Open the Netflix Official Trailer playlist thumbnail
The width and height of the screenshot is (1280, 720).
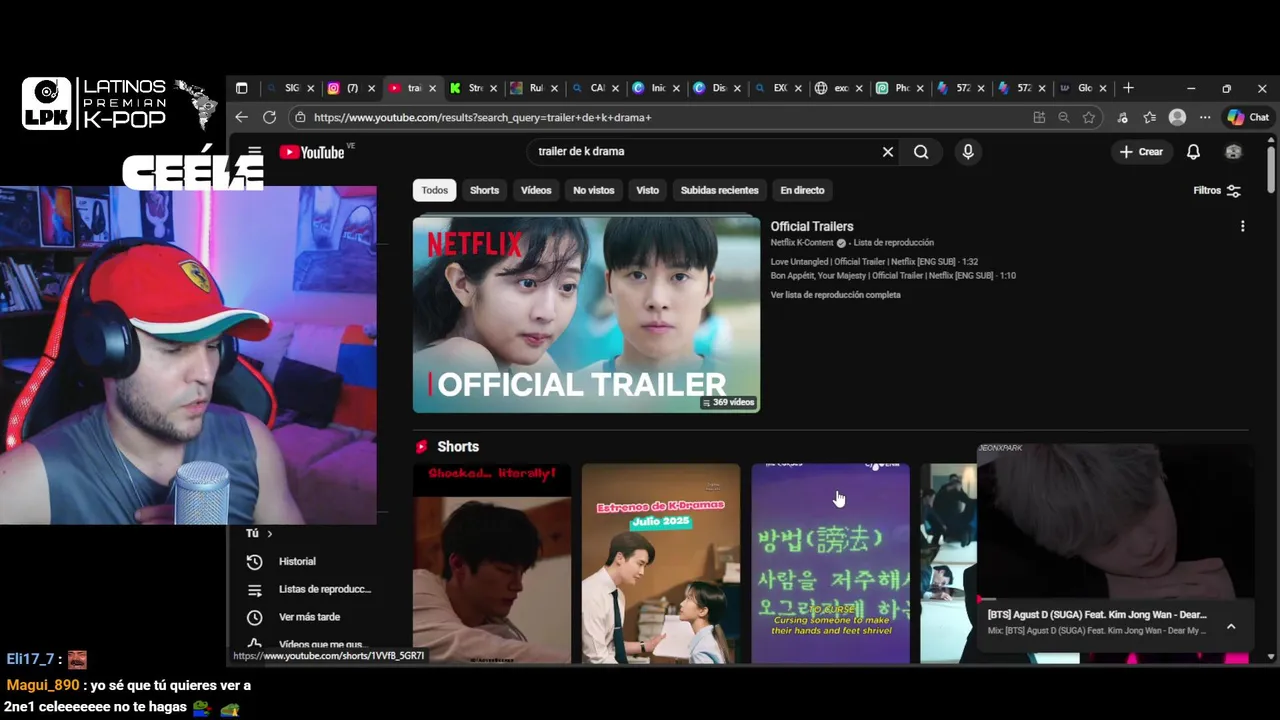[586, 315]
